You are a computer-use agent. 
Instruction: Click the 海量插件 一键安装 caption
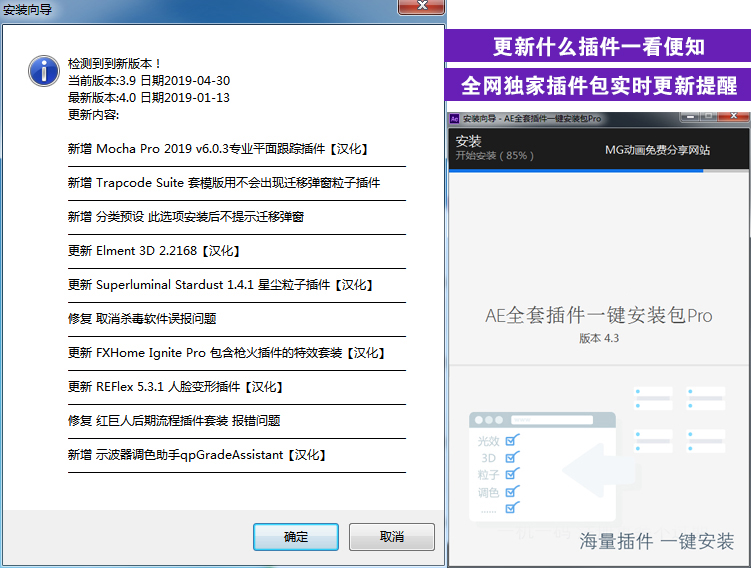pyautogui.click(x=657, y=542)
